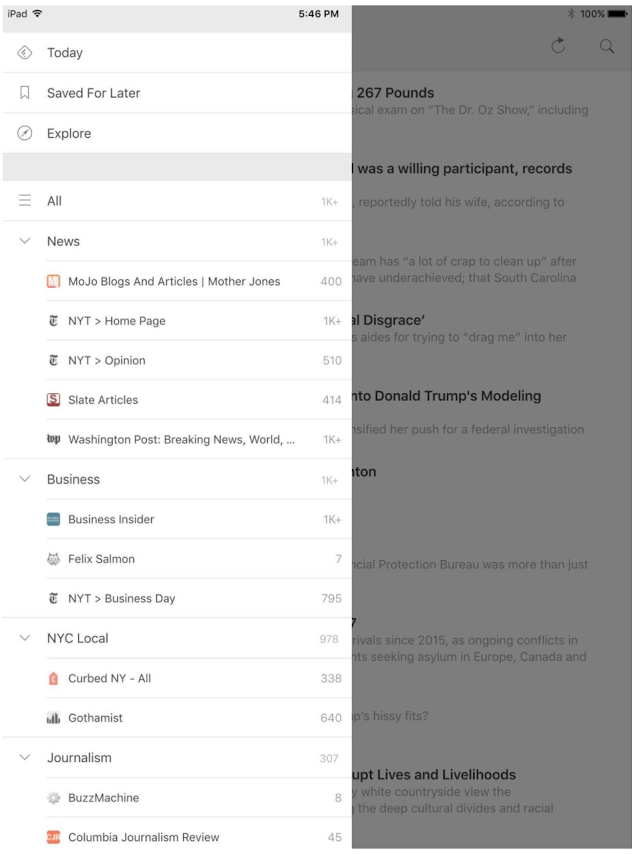Tap the Gothamist feed icon

[54, 717]
